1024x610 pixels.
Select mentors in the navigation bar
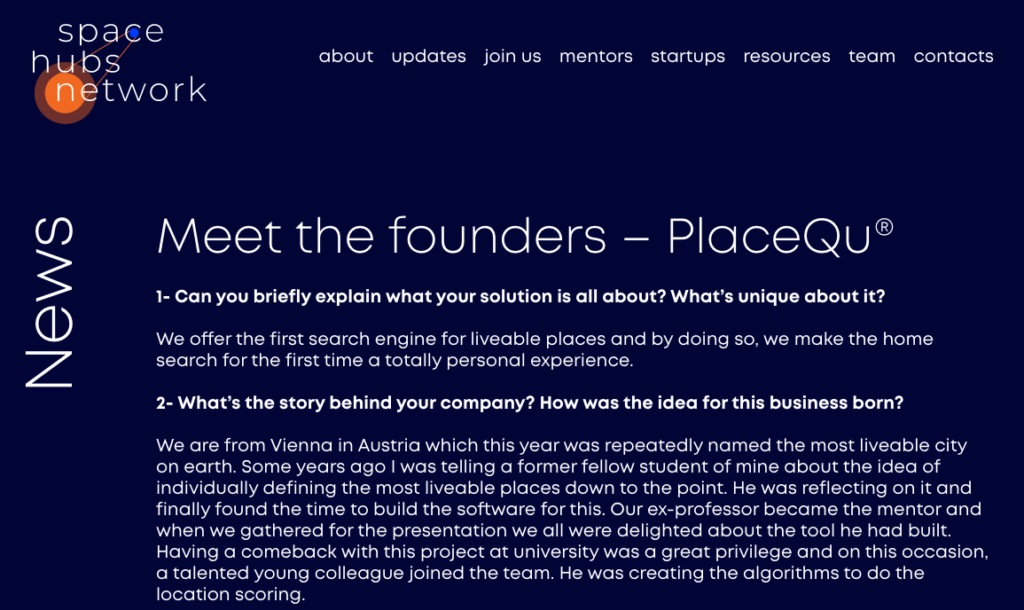point(596,57)
